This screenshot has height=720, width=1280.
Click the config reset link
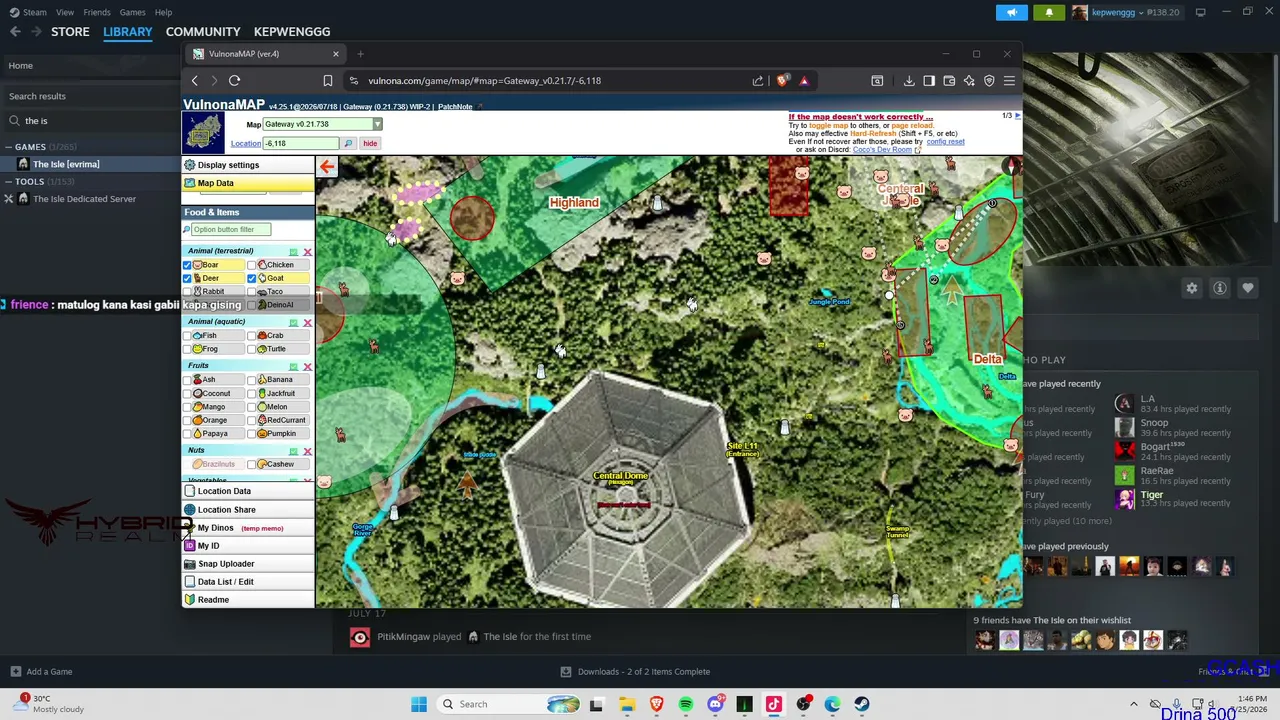[x=945, y=142]
